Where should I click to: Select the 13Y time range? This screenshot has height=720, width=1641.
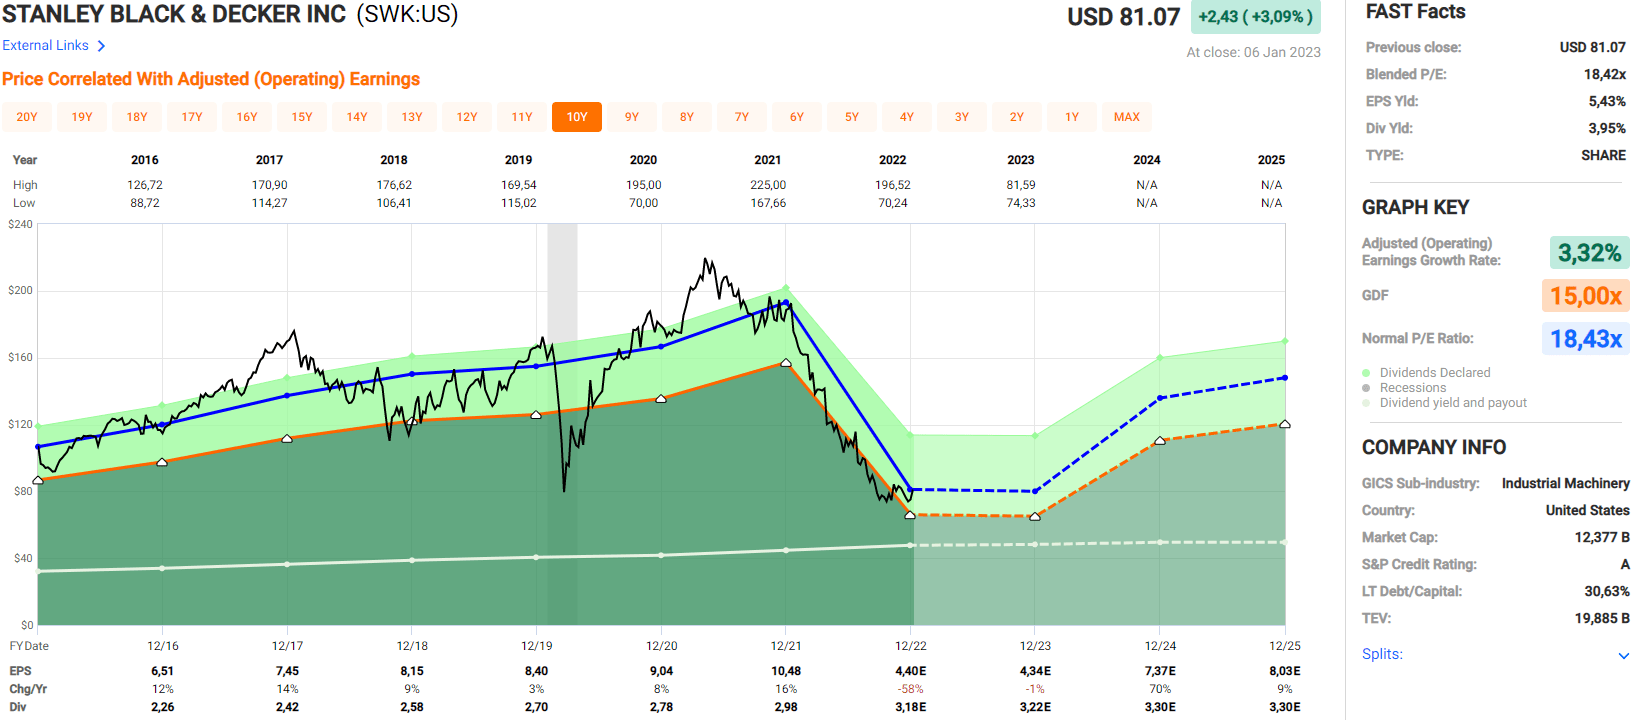[412, 117]
